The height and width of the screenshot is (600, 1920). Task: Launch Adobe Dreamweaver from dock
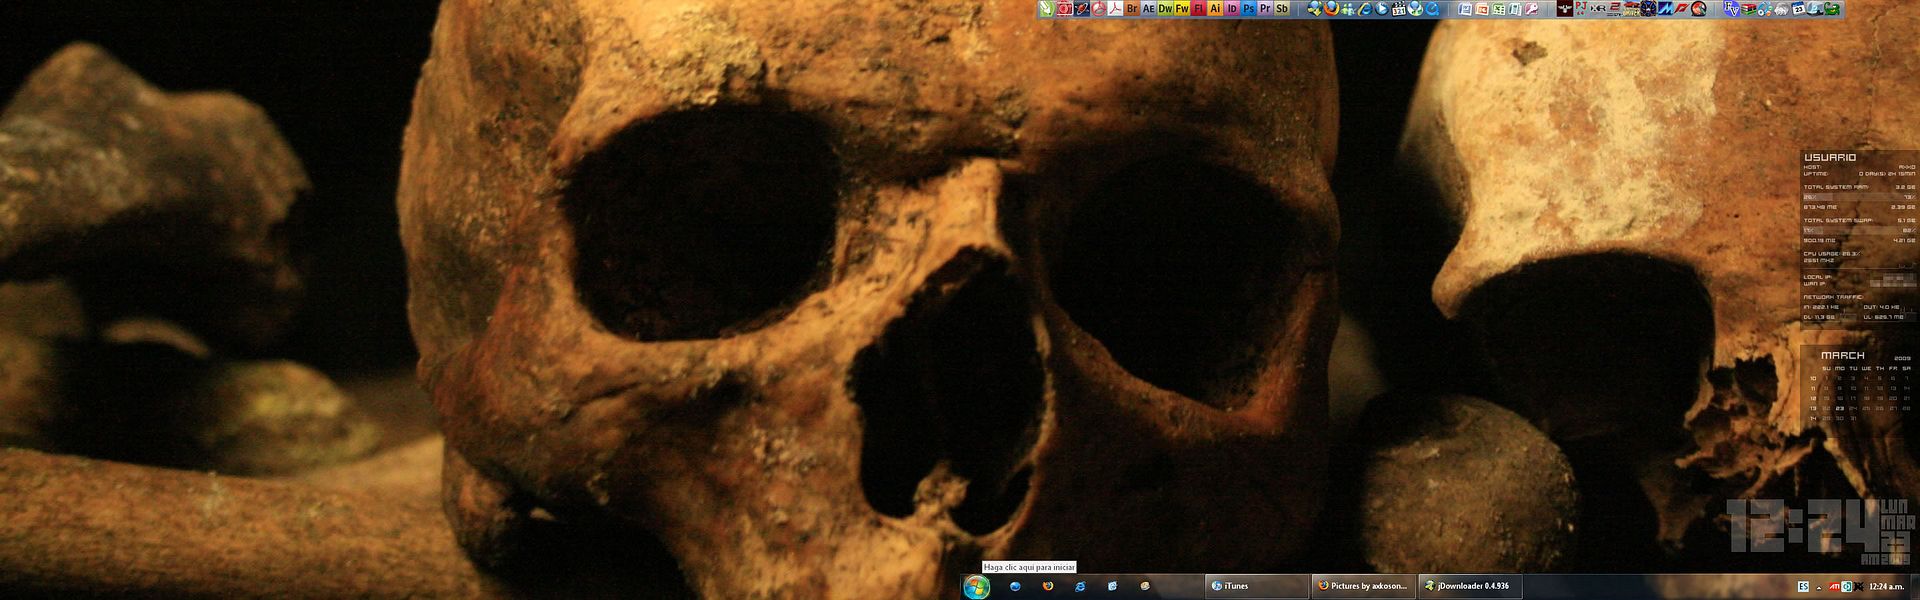(1165, 8)
